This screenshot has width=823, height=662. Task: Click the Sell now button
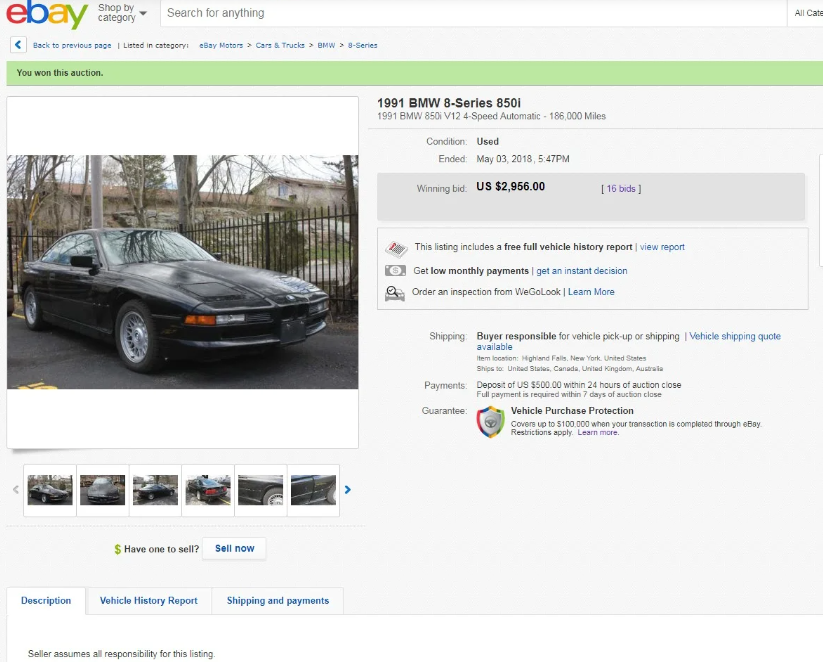pyautogui.click(x=234, y=549)
